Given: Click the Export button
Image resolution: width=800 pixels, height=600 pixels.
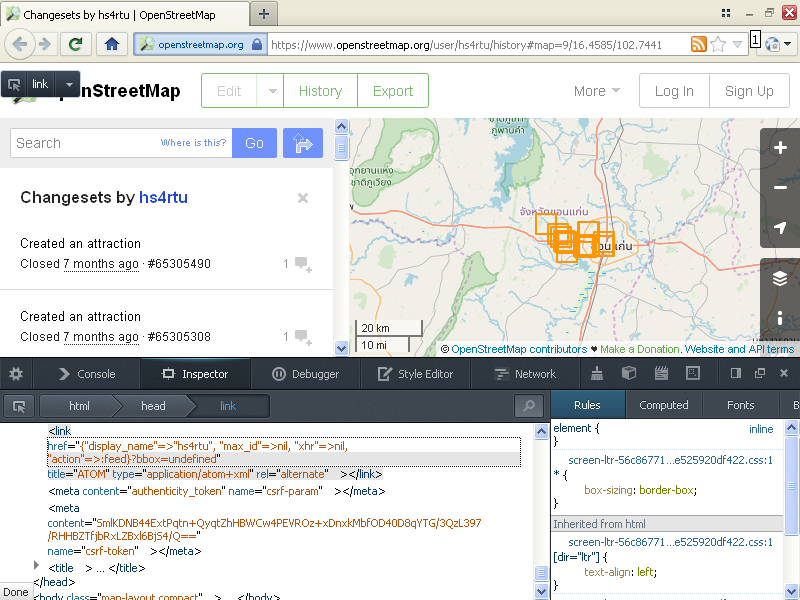Looking at the screenshot, I should click(393, 91).
